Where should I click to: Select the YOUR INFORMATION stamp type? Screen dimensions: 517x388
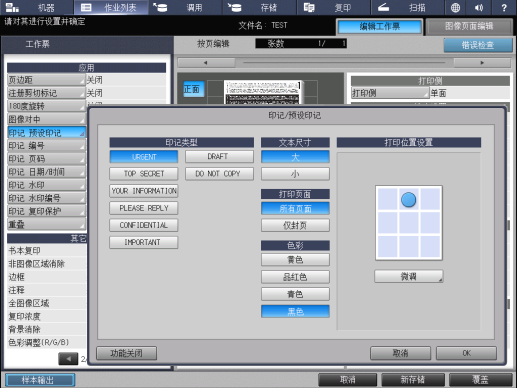(144, 191)
